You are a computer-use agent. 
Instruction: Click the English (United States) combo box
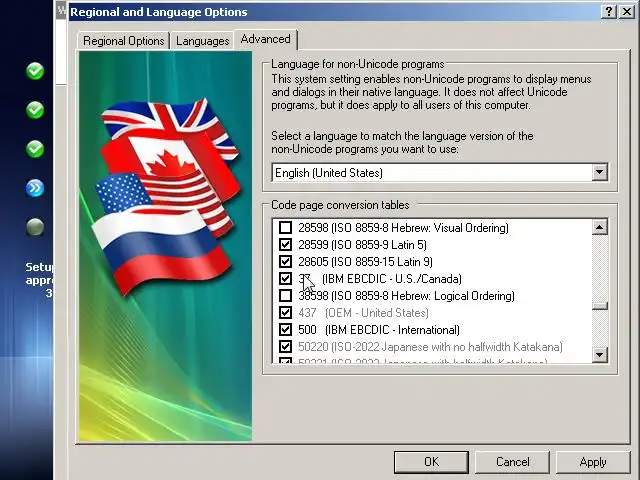[440, 173]
